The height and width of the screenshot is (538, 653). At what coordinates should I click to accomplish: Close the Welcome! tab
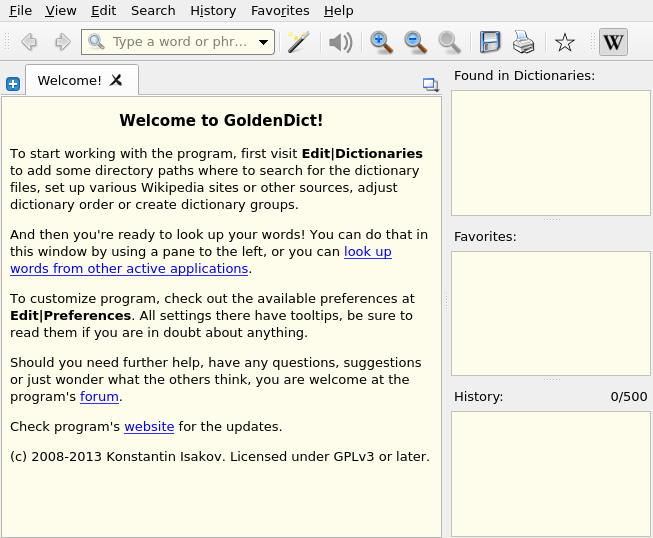116,80
